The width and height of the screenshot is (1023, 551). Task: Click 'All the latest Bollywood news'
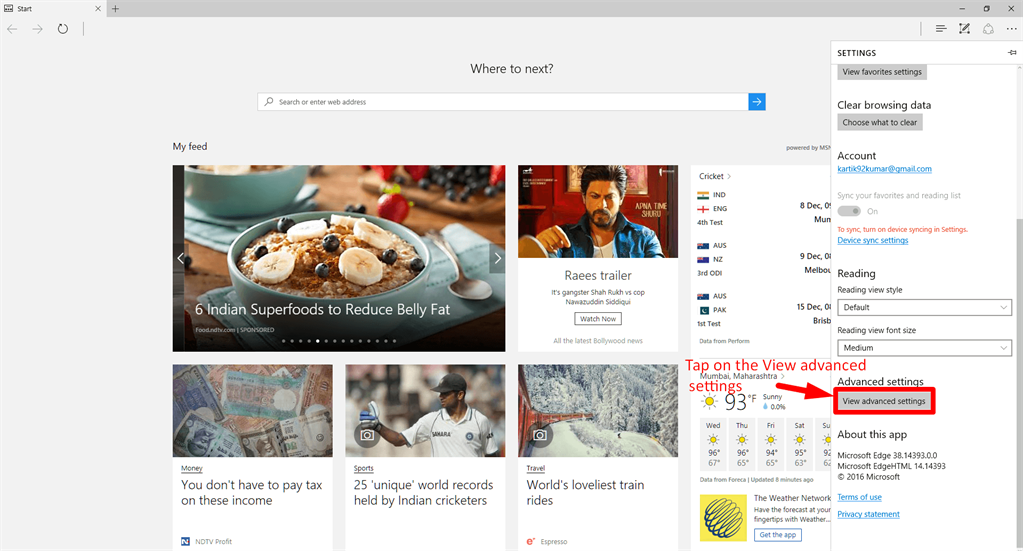tap(598, 340)
